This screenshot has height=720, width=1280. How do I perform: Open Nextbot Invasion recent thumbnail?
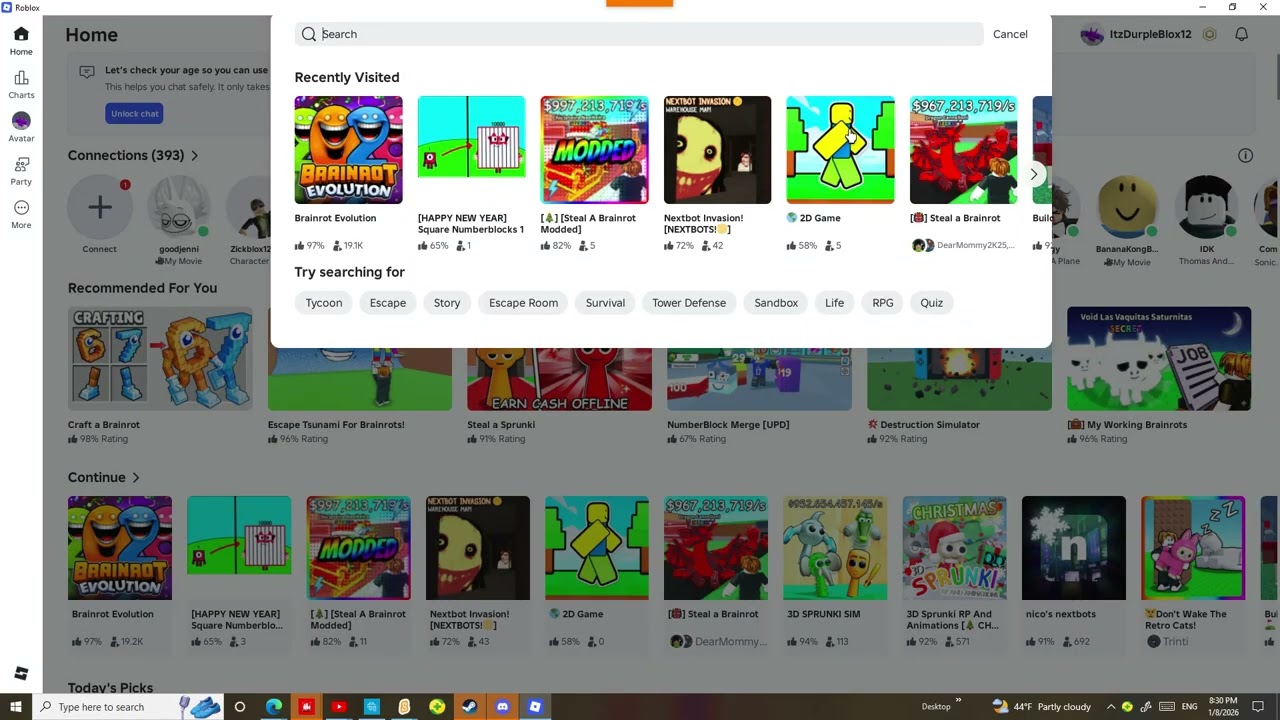717,150
